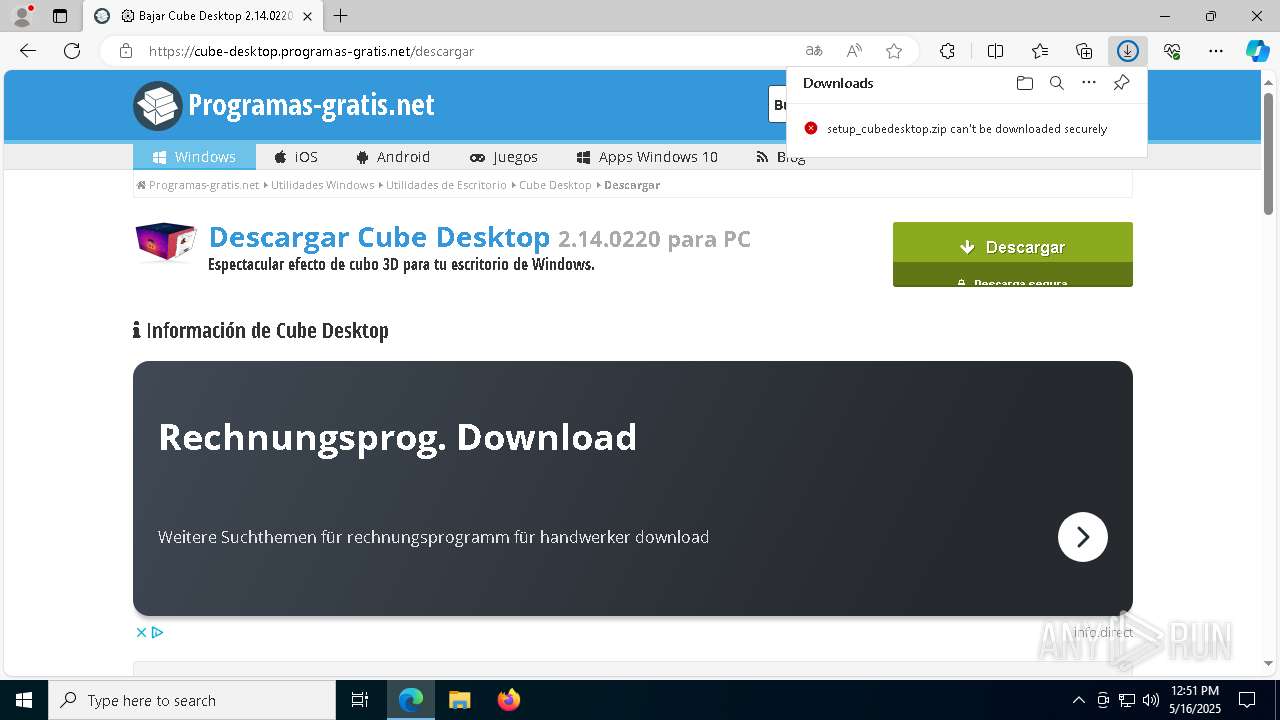This screenshot has width=1280, height=720.
Task: Open Favorites list icon
Action: 1040,51
